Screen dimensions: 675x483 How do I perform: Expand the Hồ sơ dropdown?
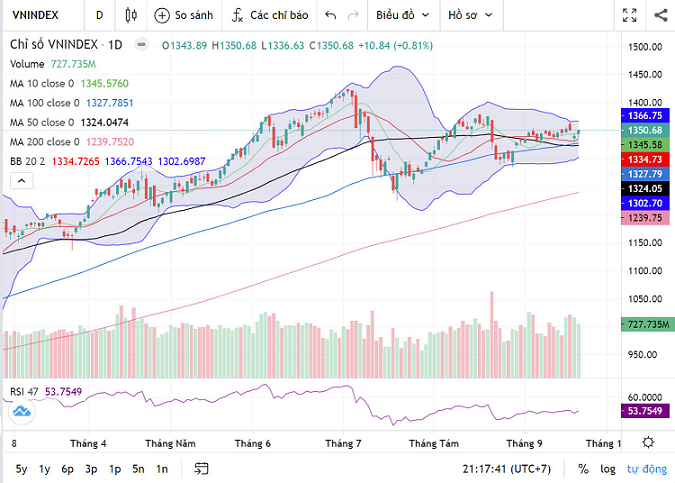tap(470, 16)
